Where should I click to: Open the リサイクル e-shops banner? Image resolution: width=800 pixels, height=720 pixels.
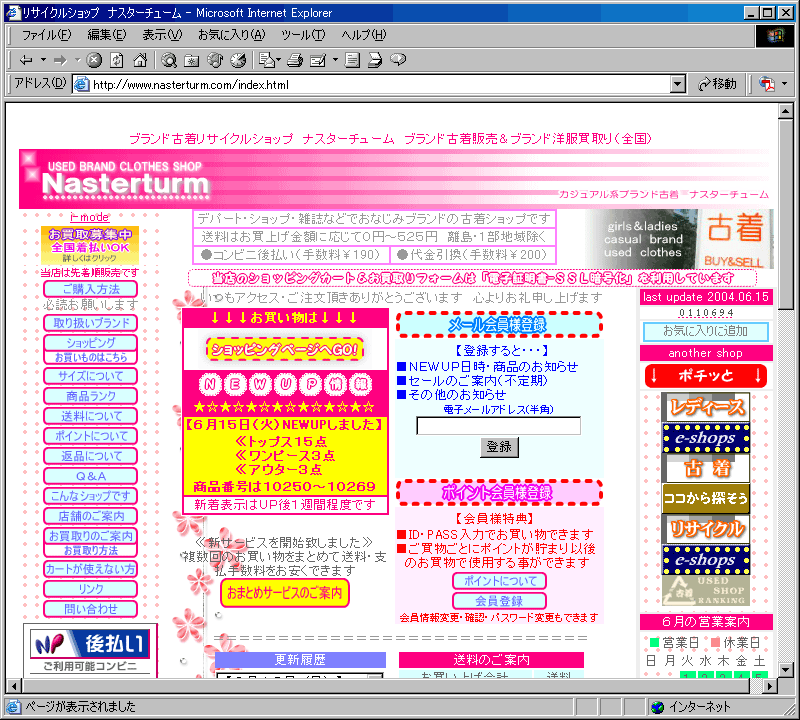coord(706,545)
